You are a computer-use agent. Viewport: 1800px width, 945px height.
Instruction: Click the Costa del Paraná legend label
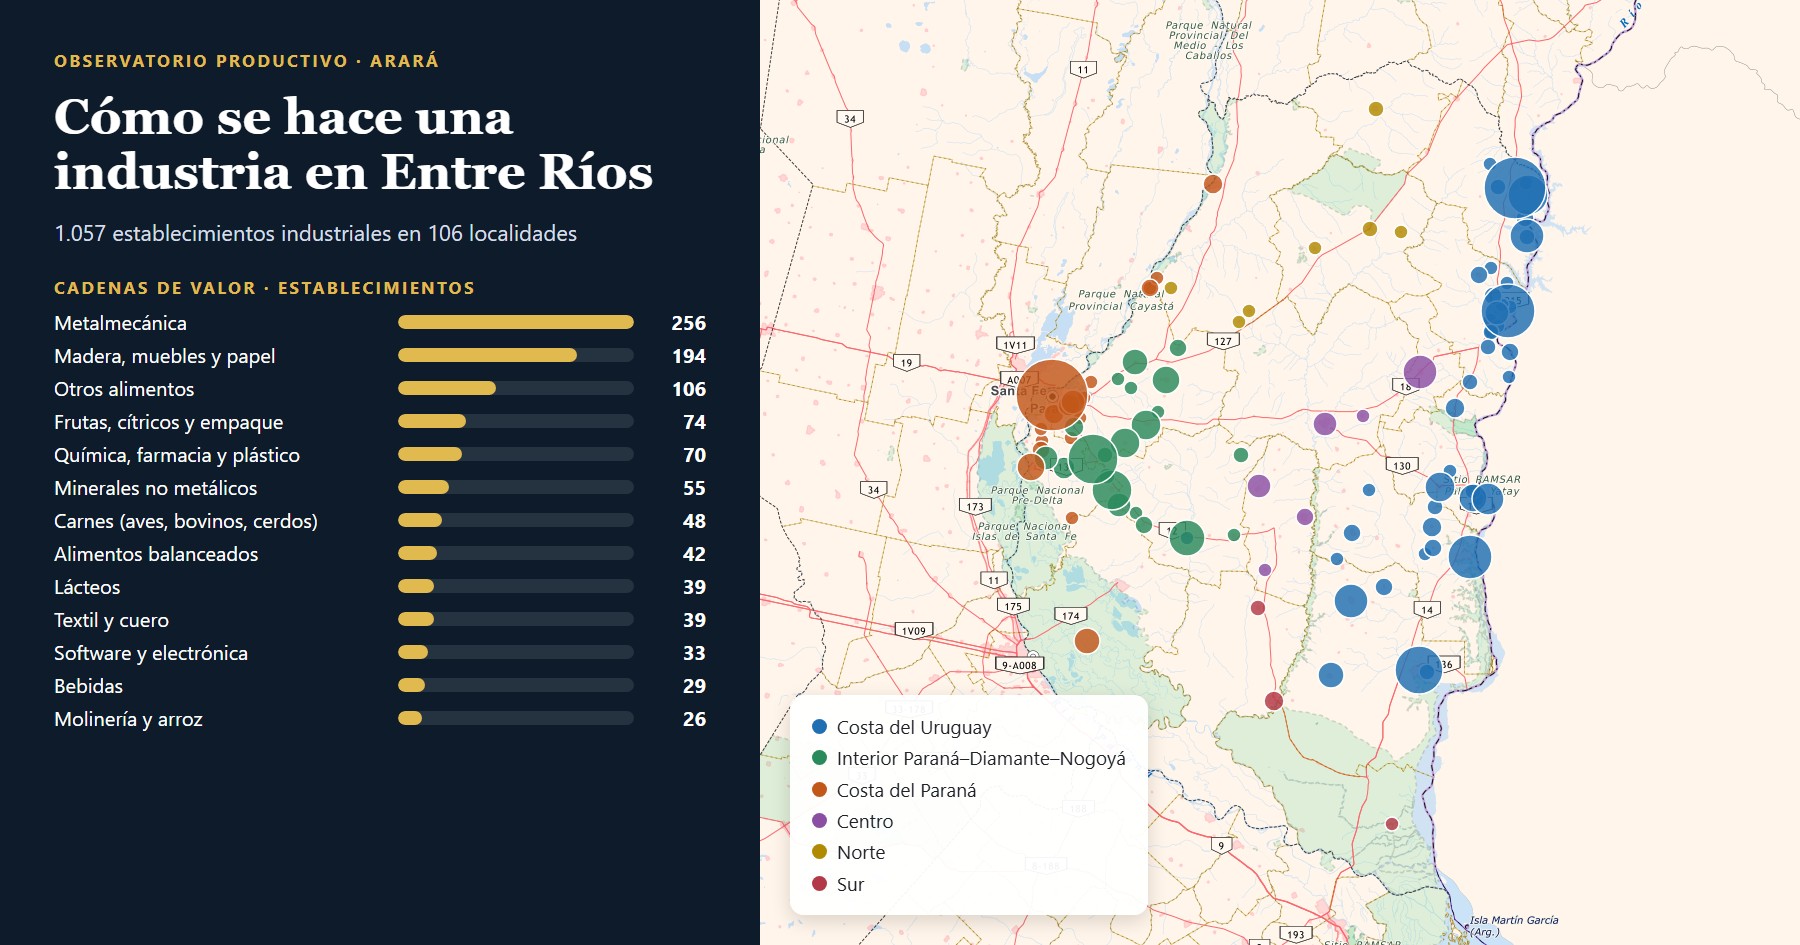(906, 790)
